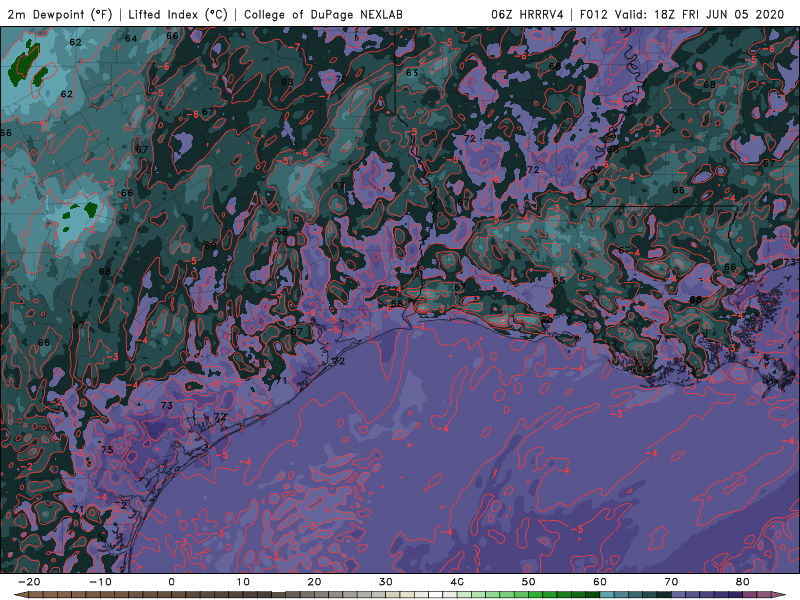Image resolution: width=800 pixels, height=600 pixels.
Task: Click the "F012 Valid: 18Z FRI JUN 05 2020" text
Action: coord(682,15)
